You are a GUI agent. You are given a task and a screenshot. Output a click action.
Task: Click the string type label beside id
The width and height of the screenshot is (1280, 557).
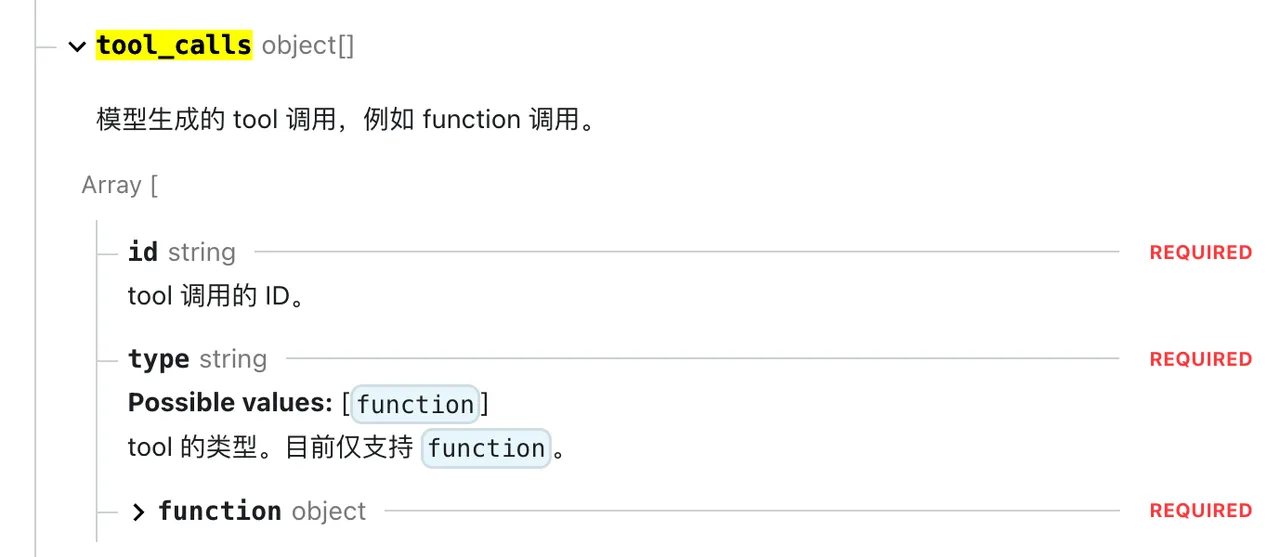(x=202, y=252)
